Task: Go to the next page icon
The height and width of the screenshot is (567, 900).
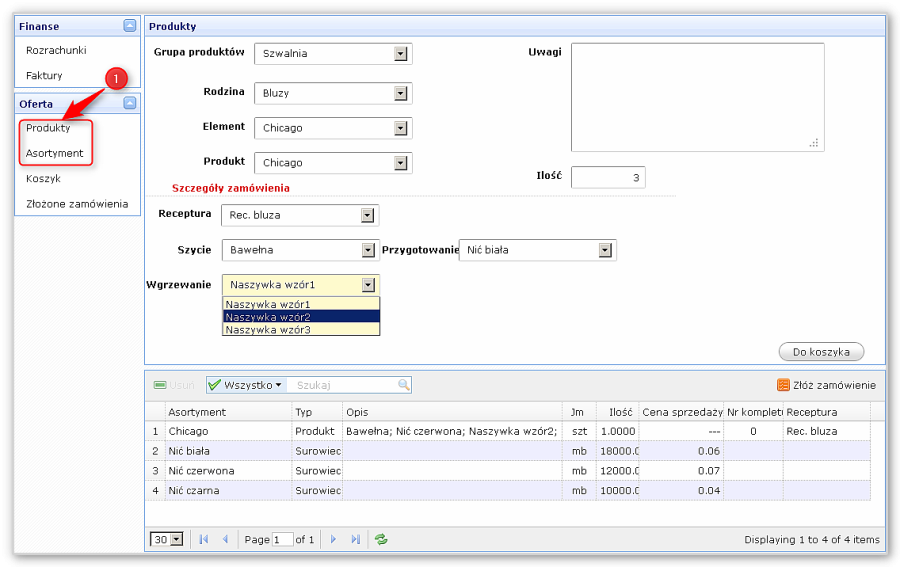Action: (x=333, y=539)
